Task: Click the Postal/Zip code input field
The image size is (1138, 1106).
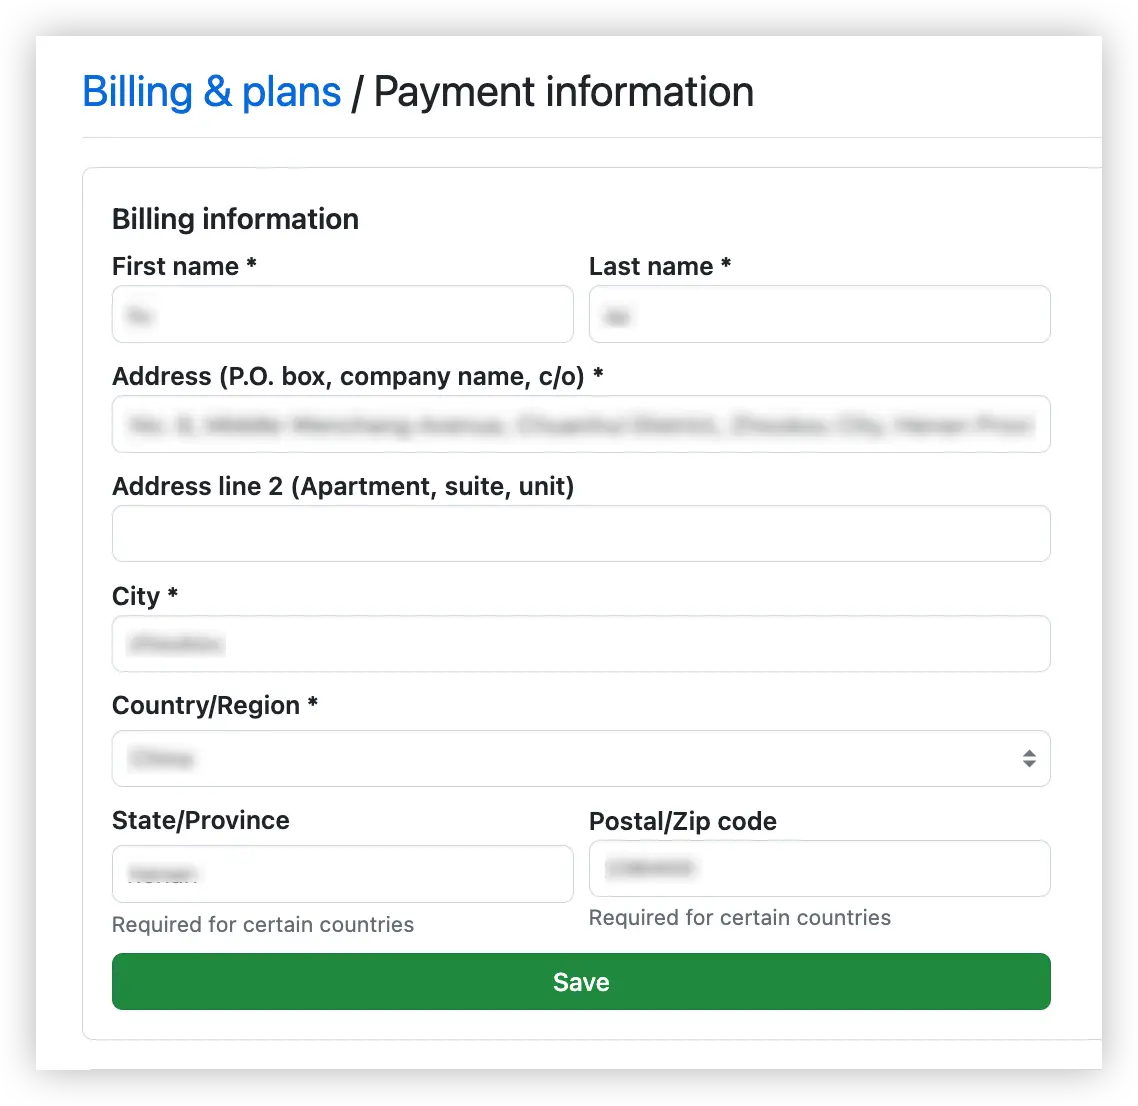Action: pyautogui.click(x=819, y=869)
